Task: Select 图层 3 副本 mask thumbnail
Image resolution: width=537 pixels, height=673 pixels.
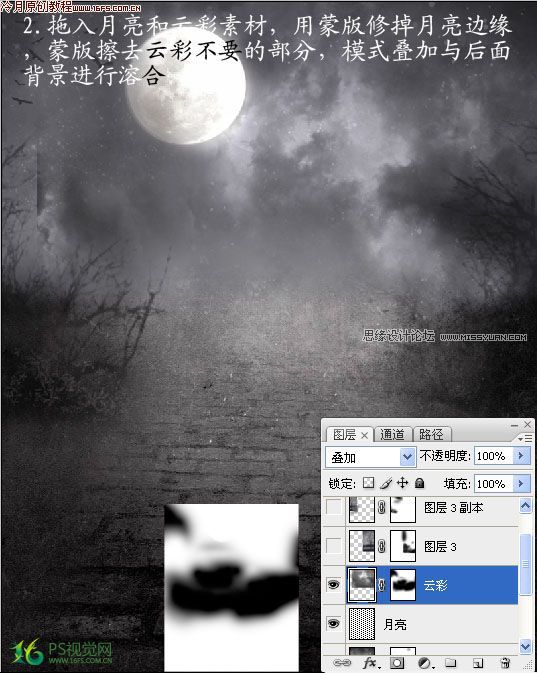Action: [x=403, y=509]
